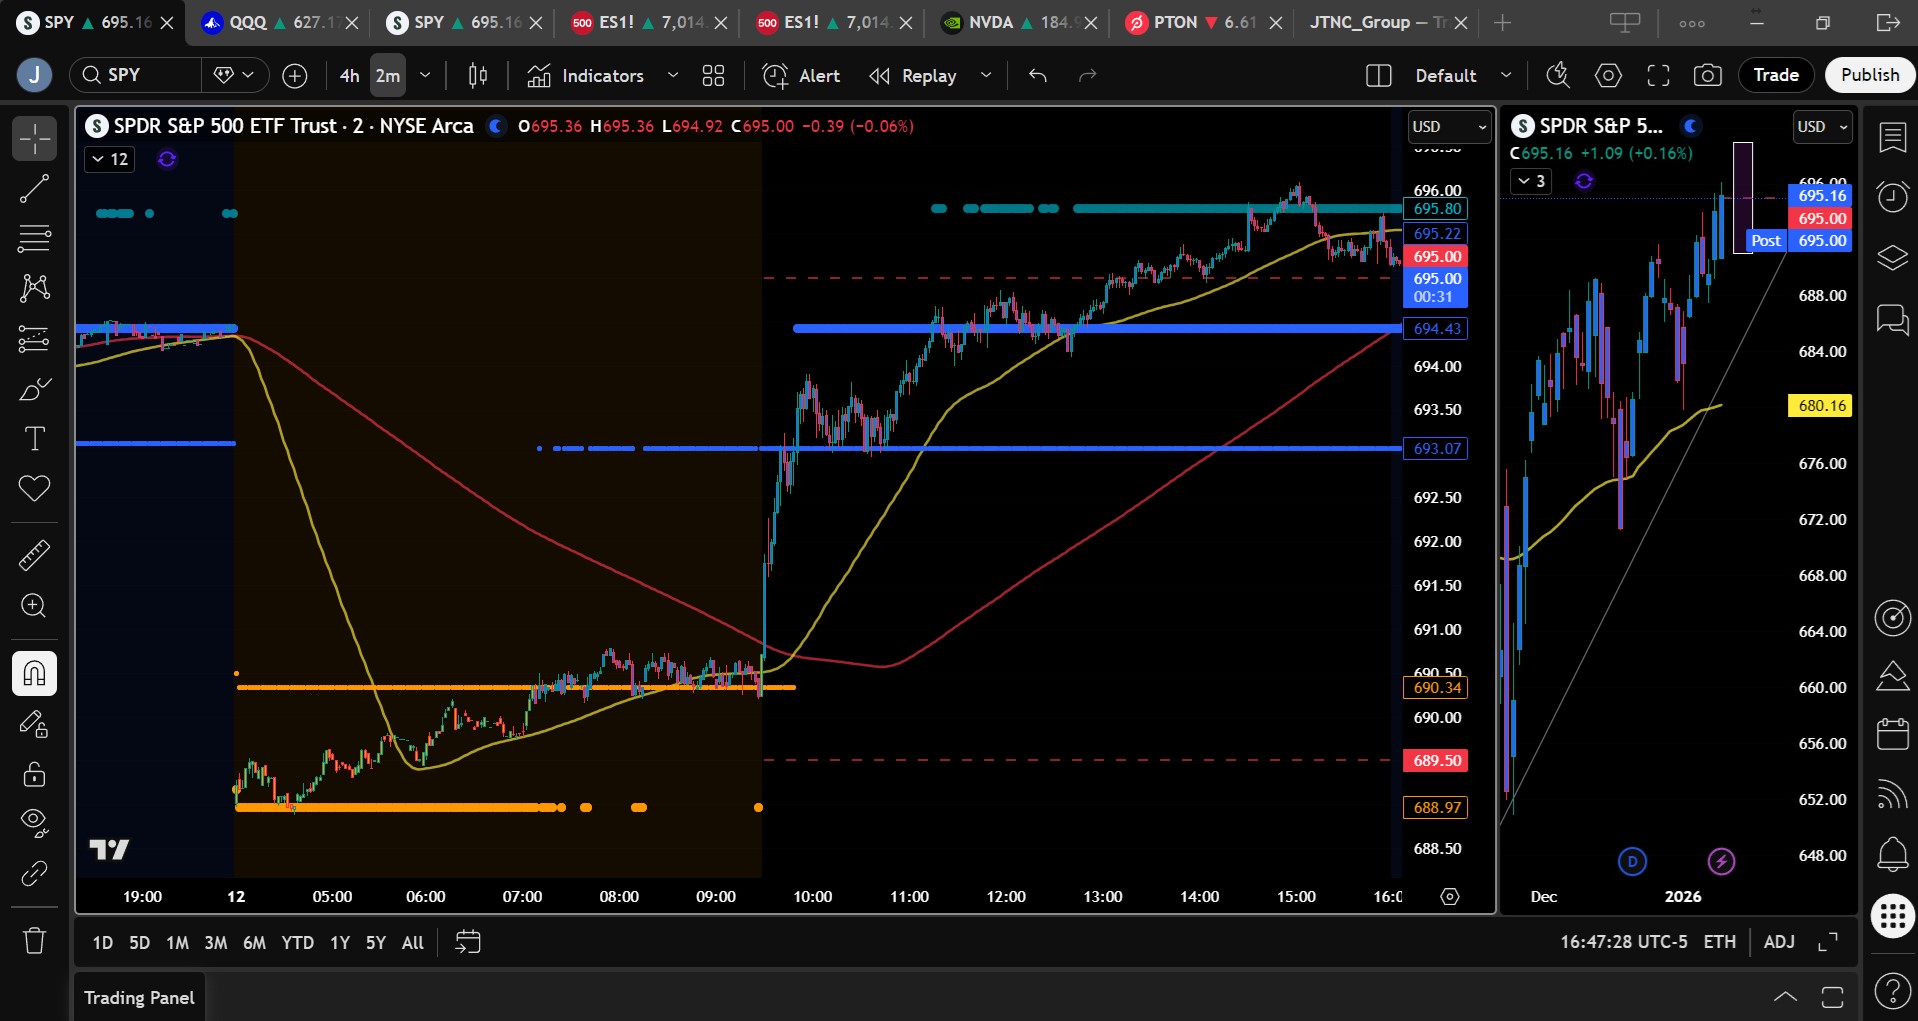The image size is (1918, 1021).
Task: Select the text annotation tool
Action: pos(34,439)
